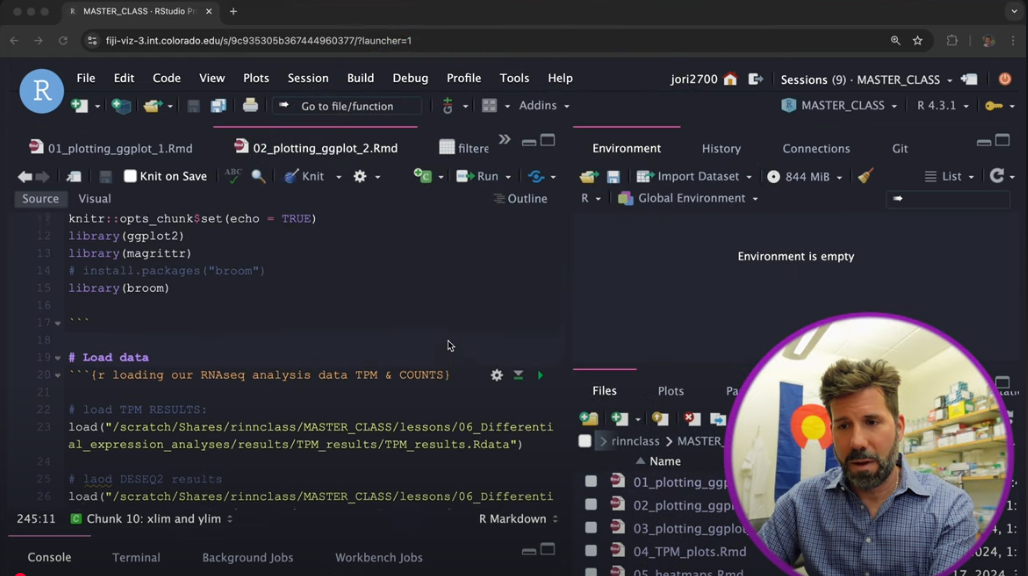Switch to the History tab
The width and height of the screenshot is (1028, 576).
click(x=721, y=149)
